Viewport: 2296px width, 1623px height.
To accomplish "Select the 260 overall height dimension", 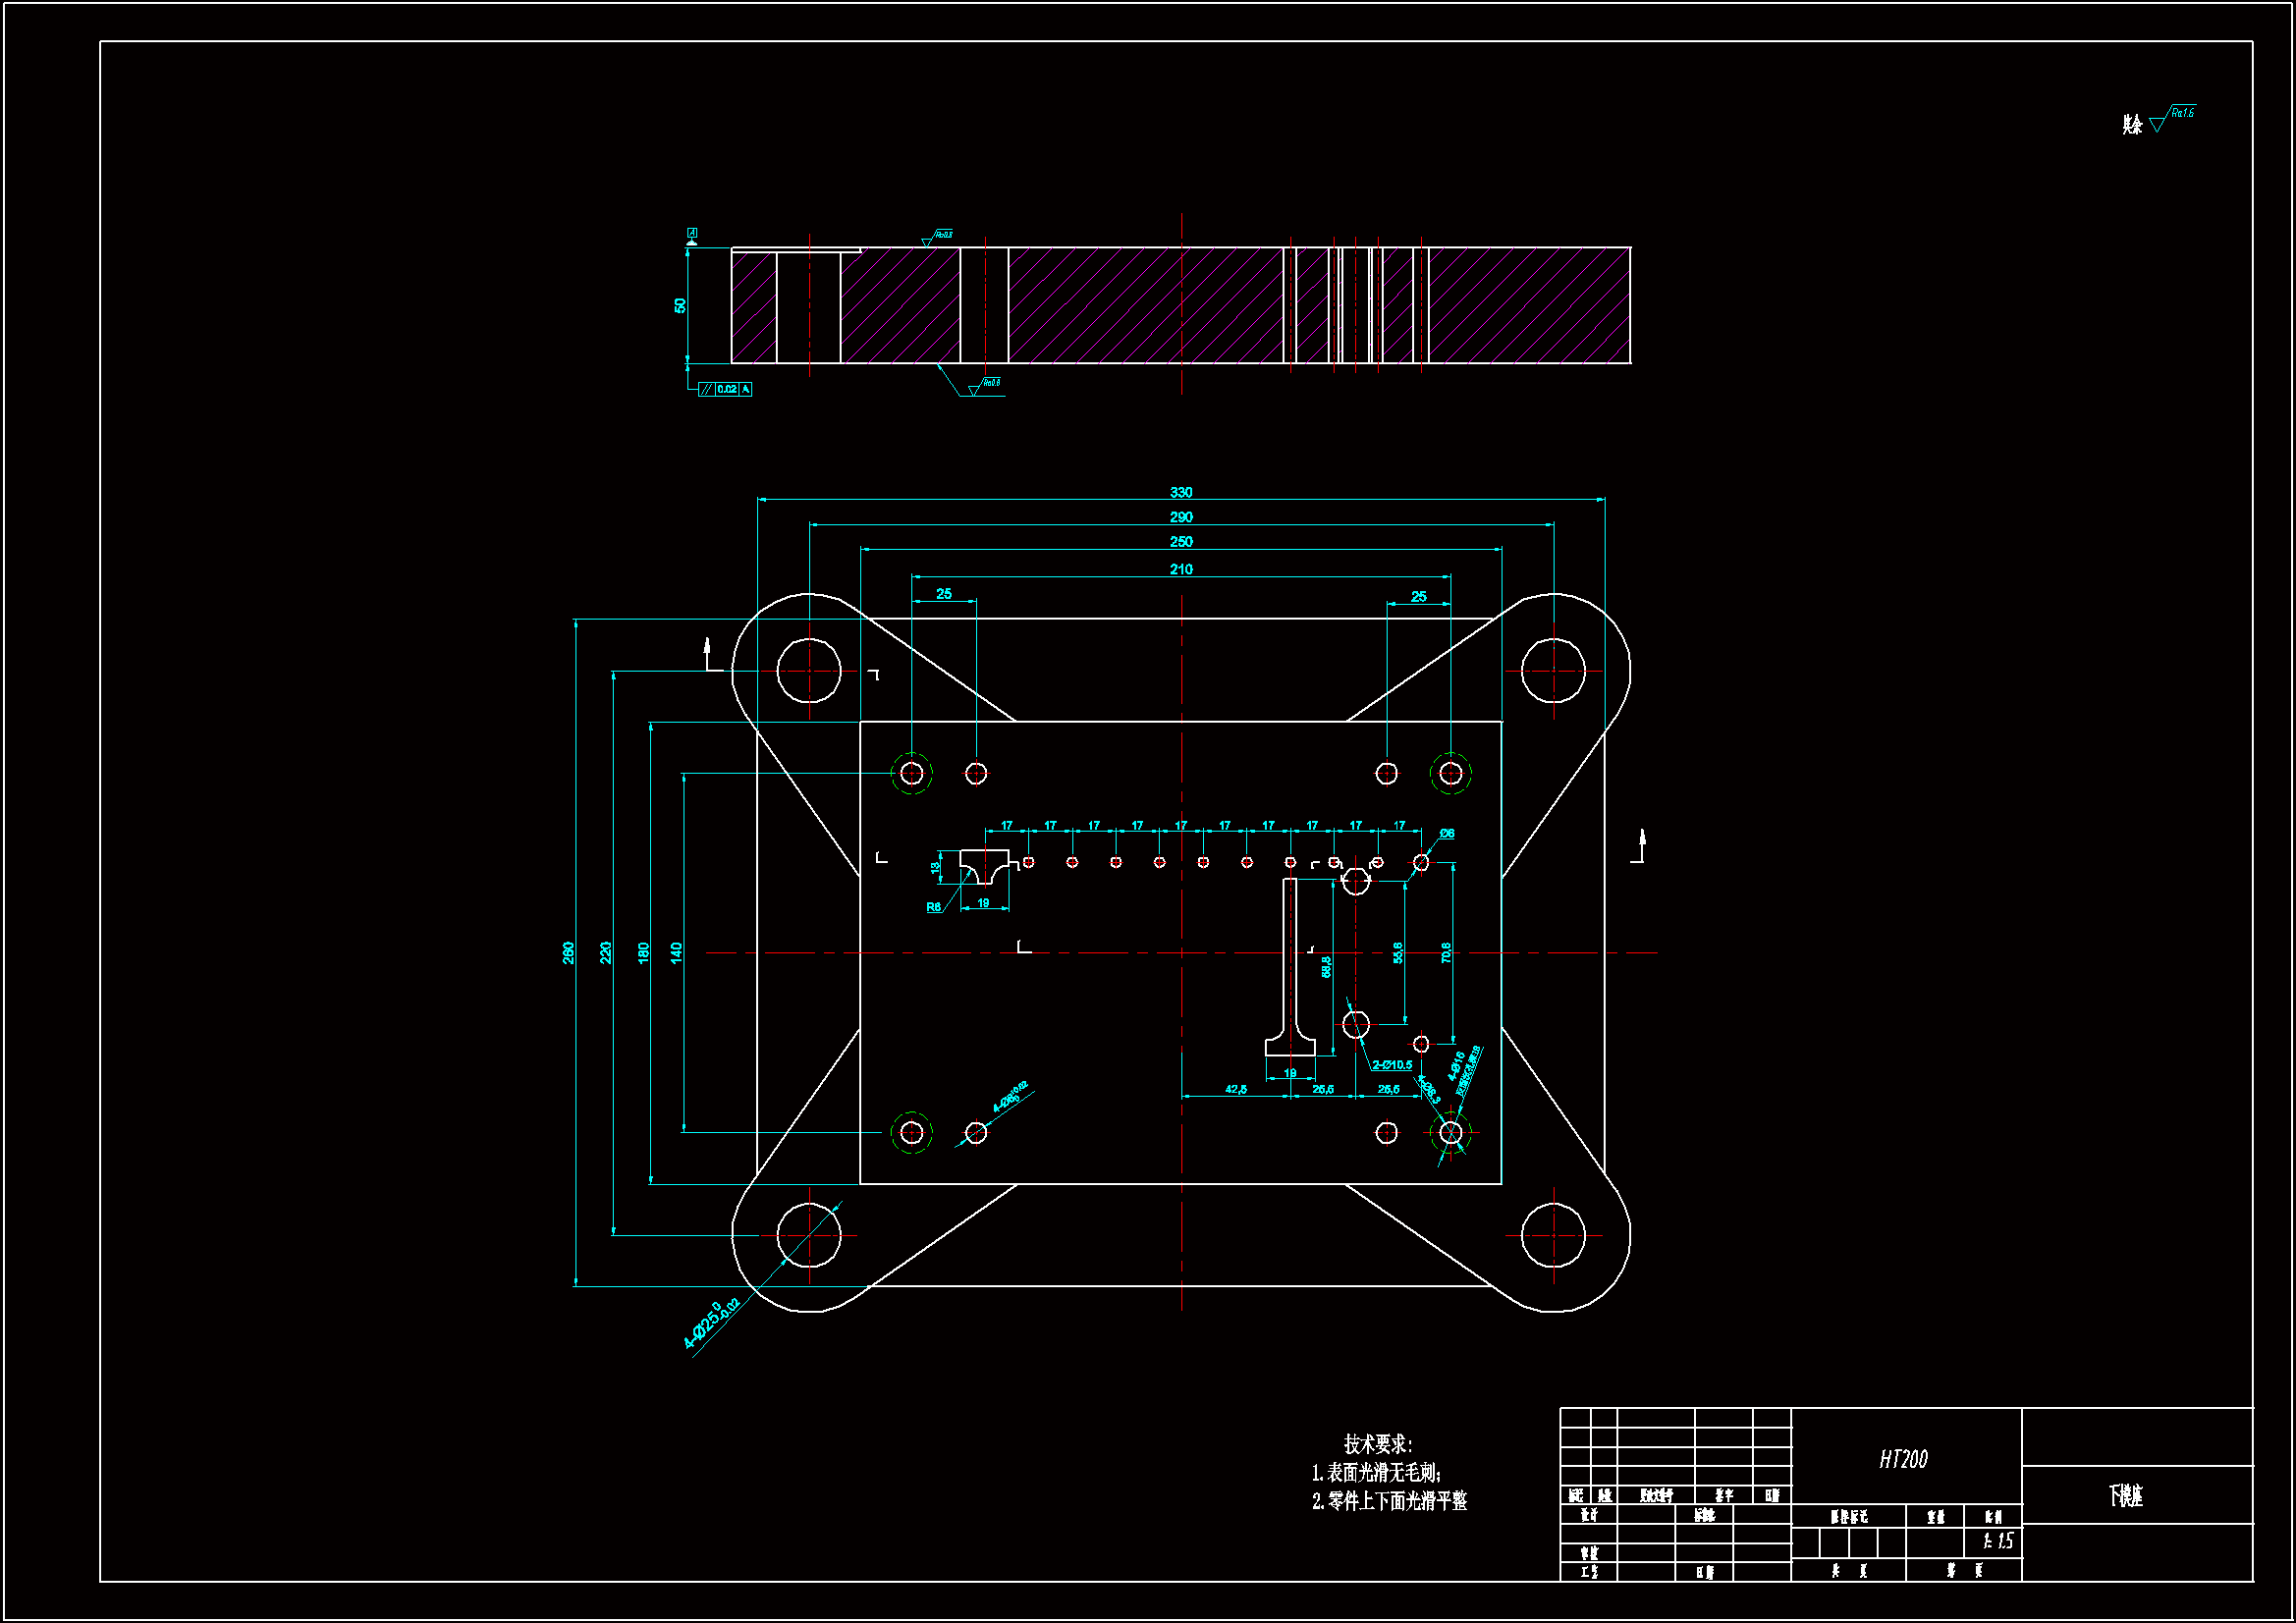I will (x=568, y=952).
